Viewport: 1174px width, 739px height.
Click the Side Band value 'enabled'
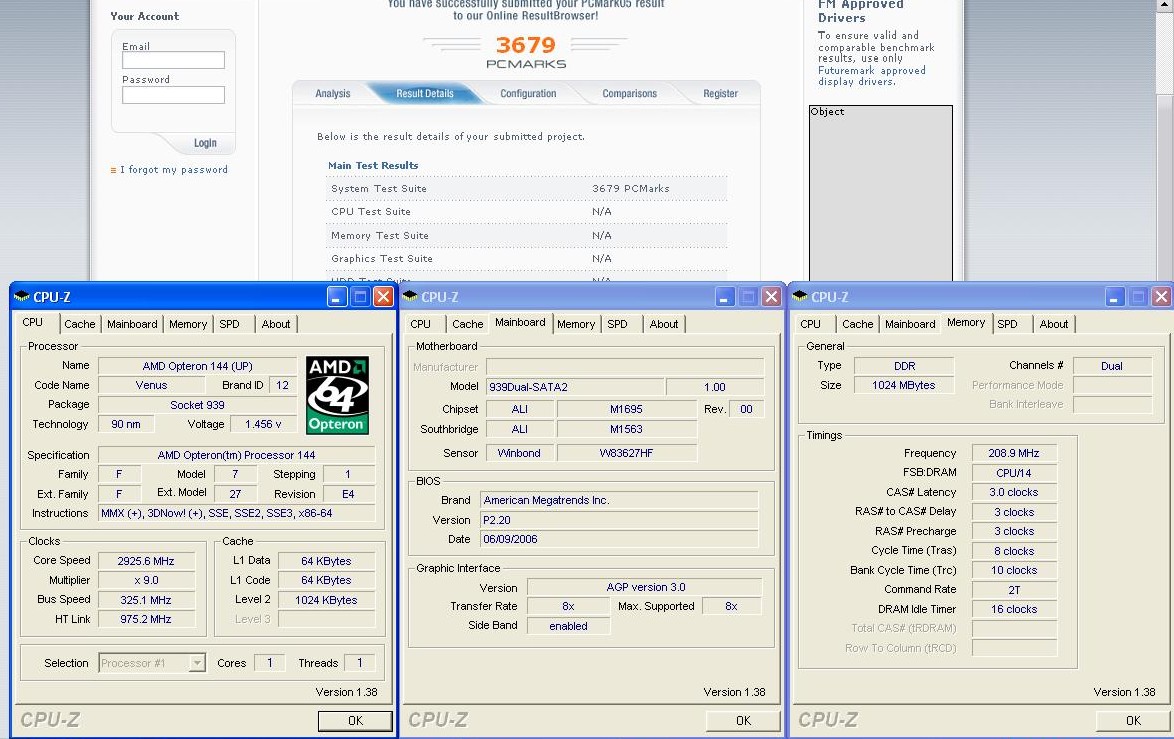pos(568,626)
